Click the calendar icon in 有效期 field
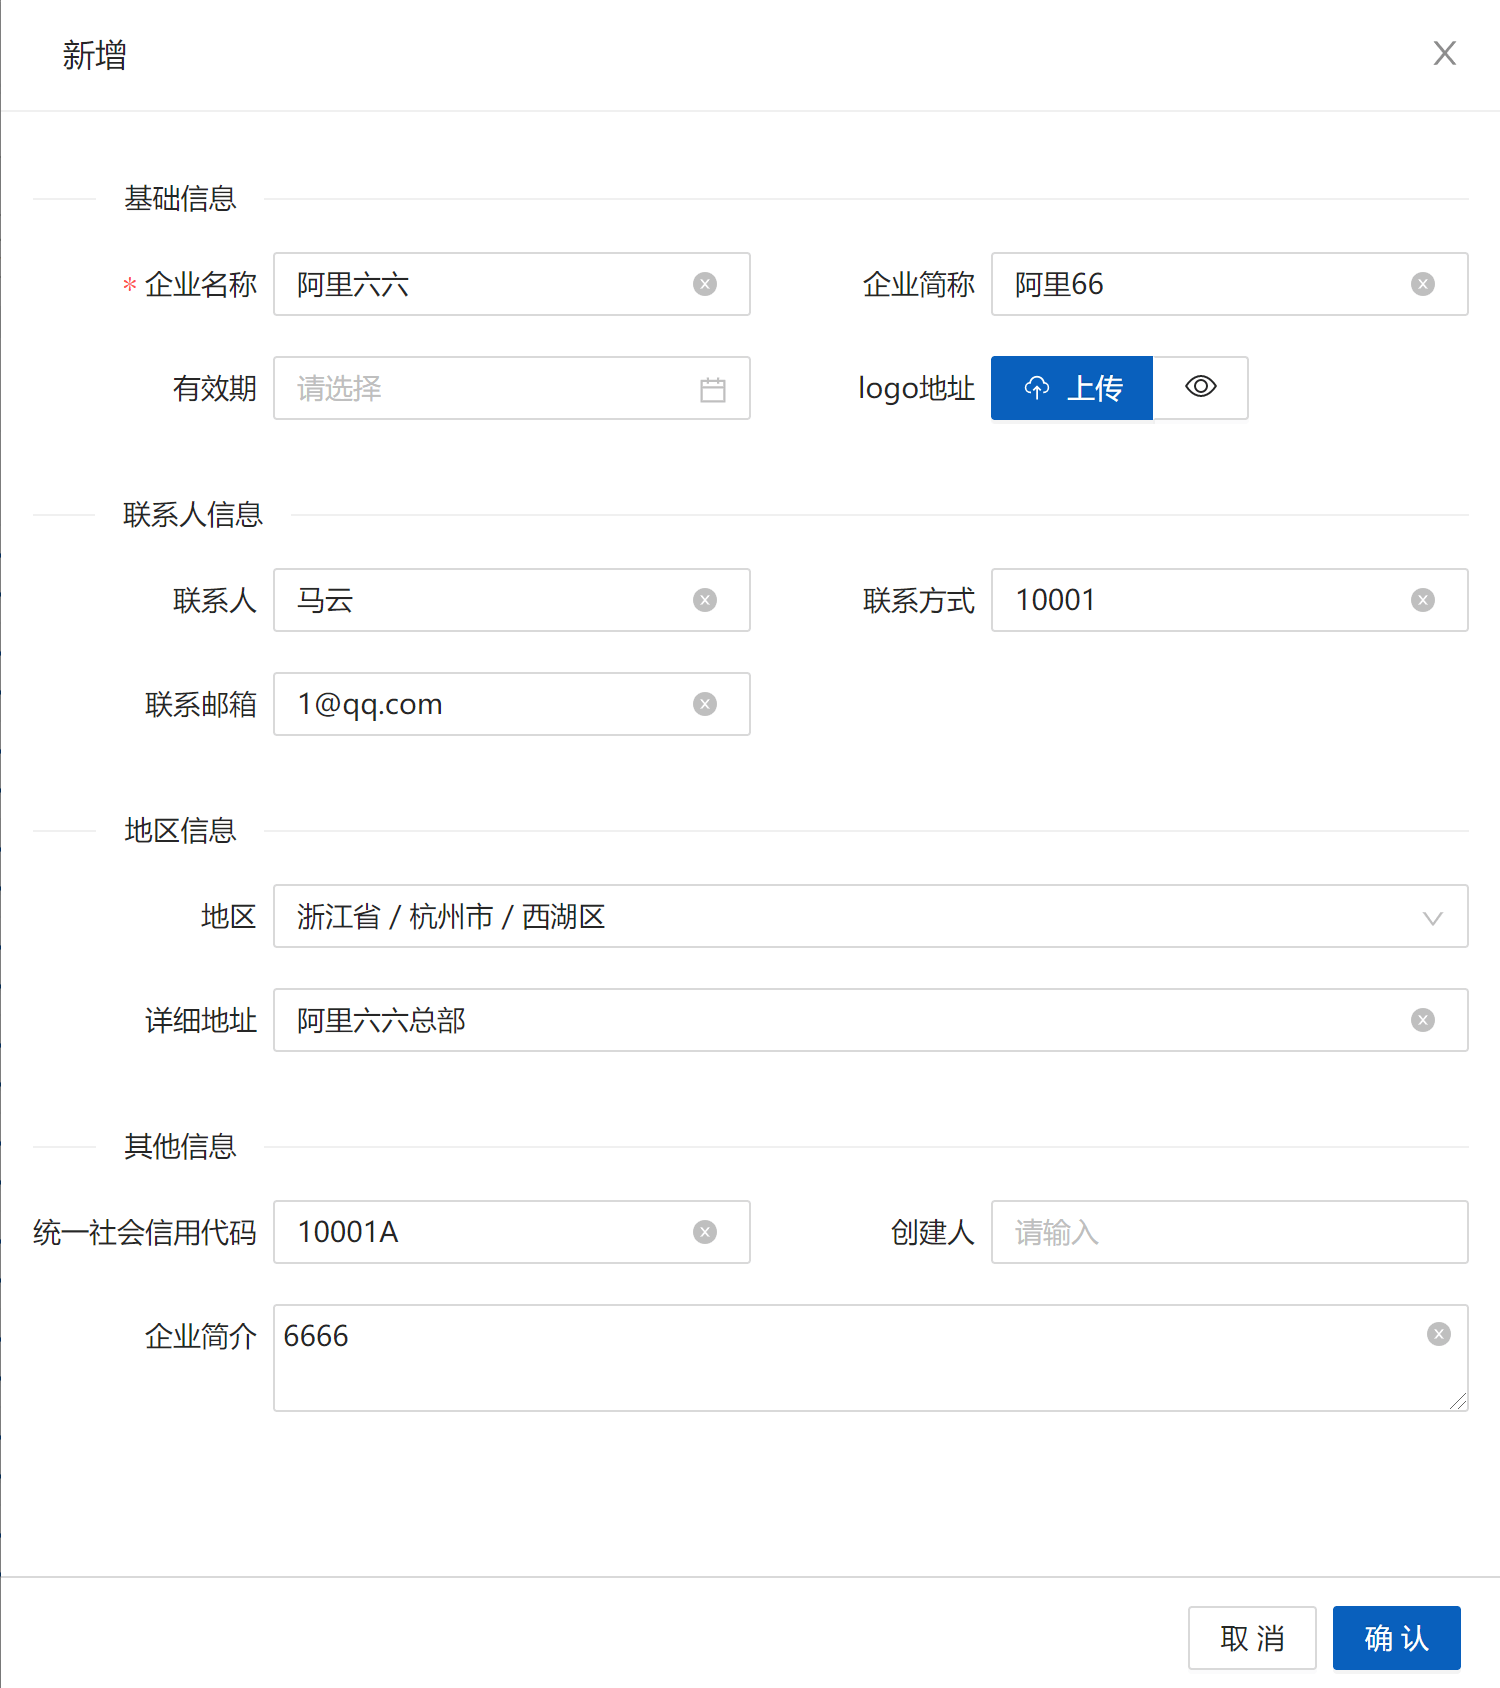The image size is (1500, 1688). (713, 389)
